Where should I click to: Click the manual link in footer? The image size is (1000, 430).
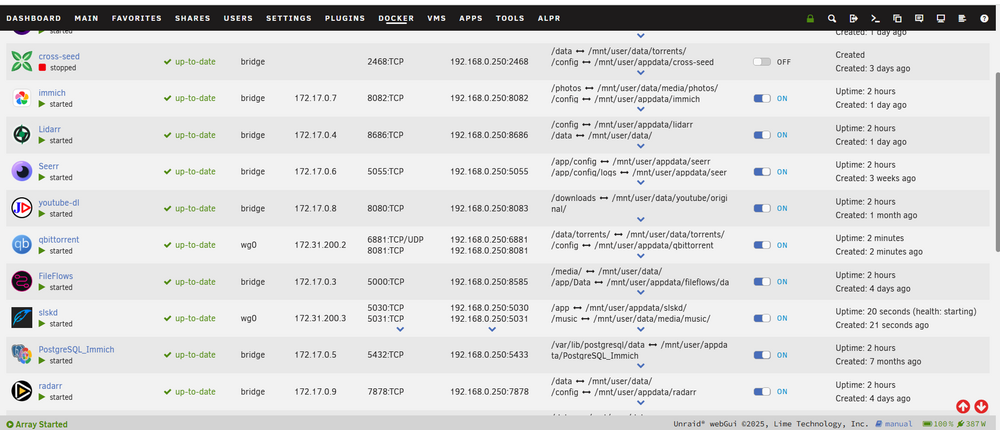pyautogui.click(x=899, y=424)
